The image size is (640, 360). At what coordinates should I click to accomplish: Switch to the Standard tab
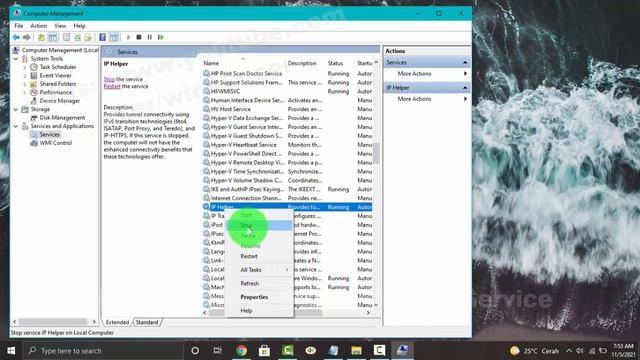[147, 322]
